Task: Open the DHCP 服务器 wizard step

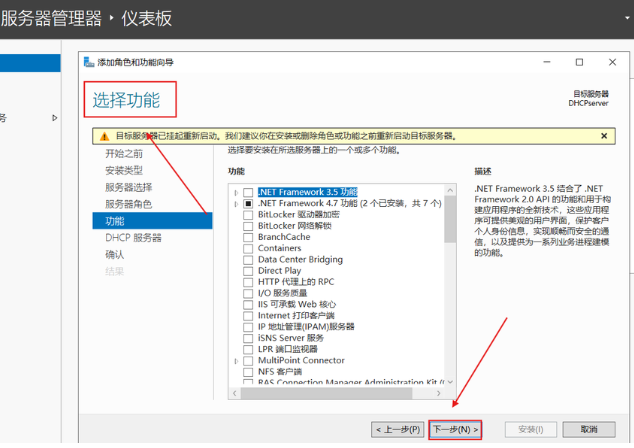Action: [133, 238]
